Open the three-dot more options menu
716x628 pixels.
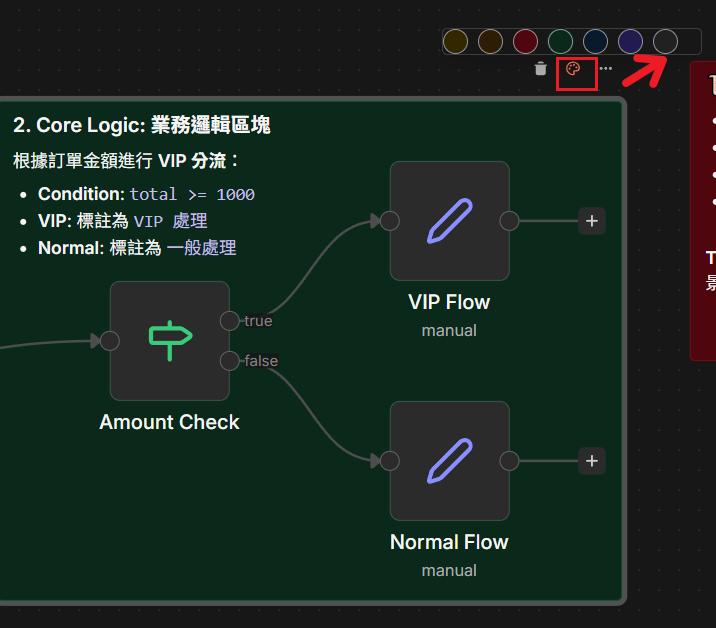pyautogui.click(x=606, y=69)
